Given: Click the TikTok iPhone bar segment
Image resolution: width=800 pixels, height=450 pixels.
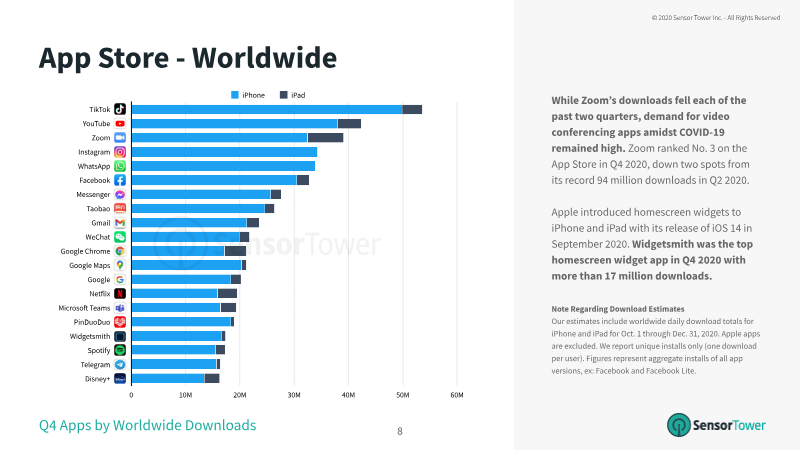Looking at the screenshot, I should [267, 109].
